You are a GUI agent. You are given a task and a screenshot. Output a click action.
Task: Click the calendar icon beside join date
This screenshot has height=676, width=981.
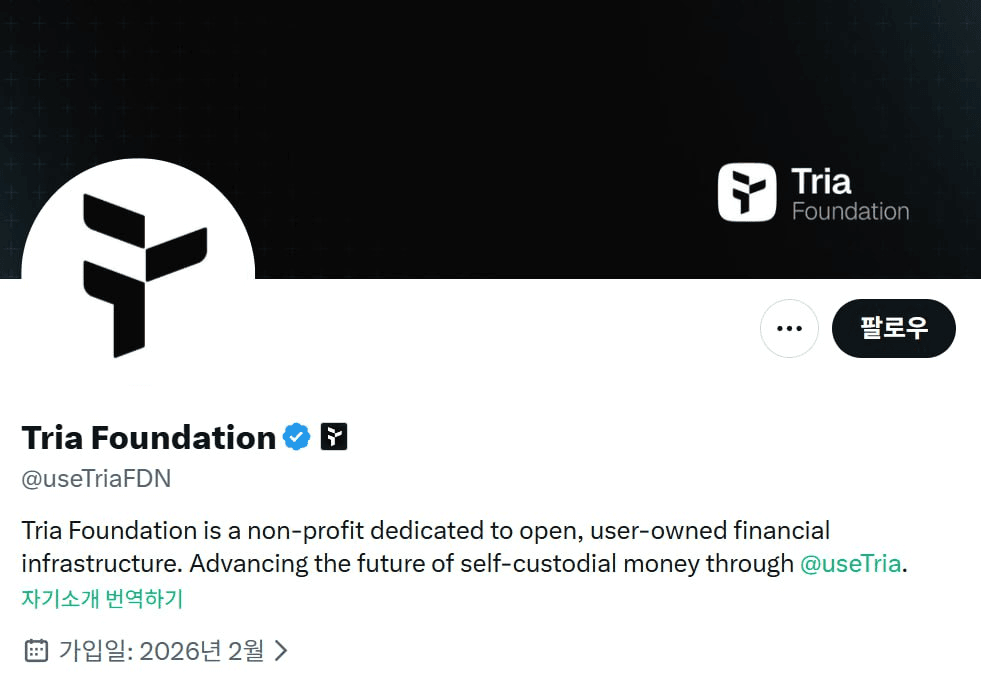[x=36, y=651]
